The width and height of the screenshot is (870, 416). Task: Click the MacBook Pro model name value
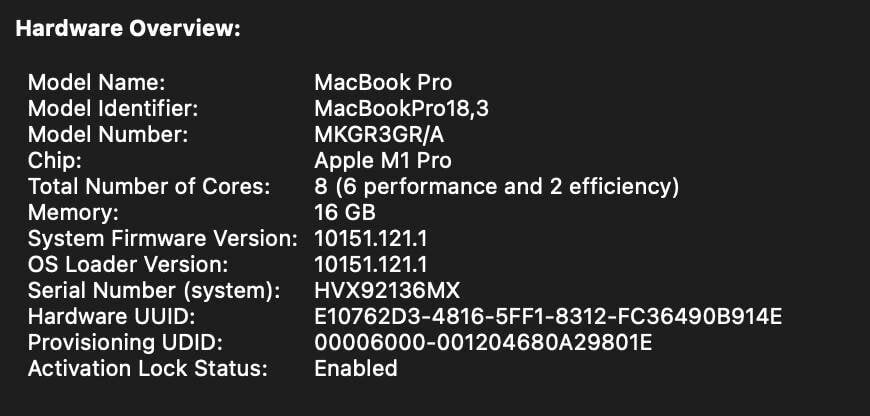point(383,83)
